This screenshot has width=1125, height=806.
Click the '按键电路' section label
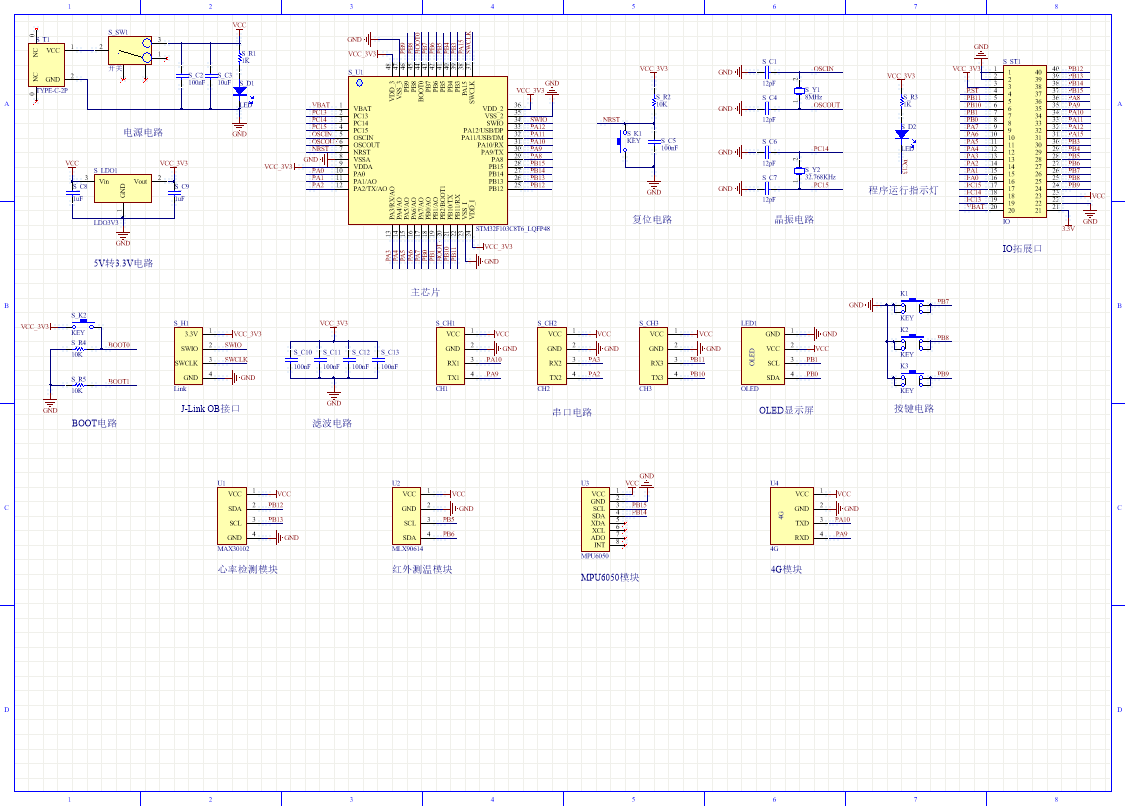click(x=914, y=408)
